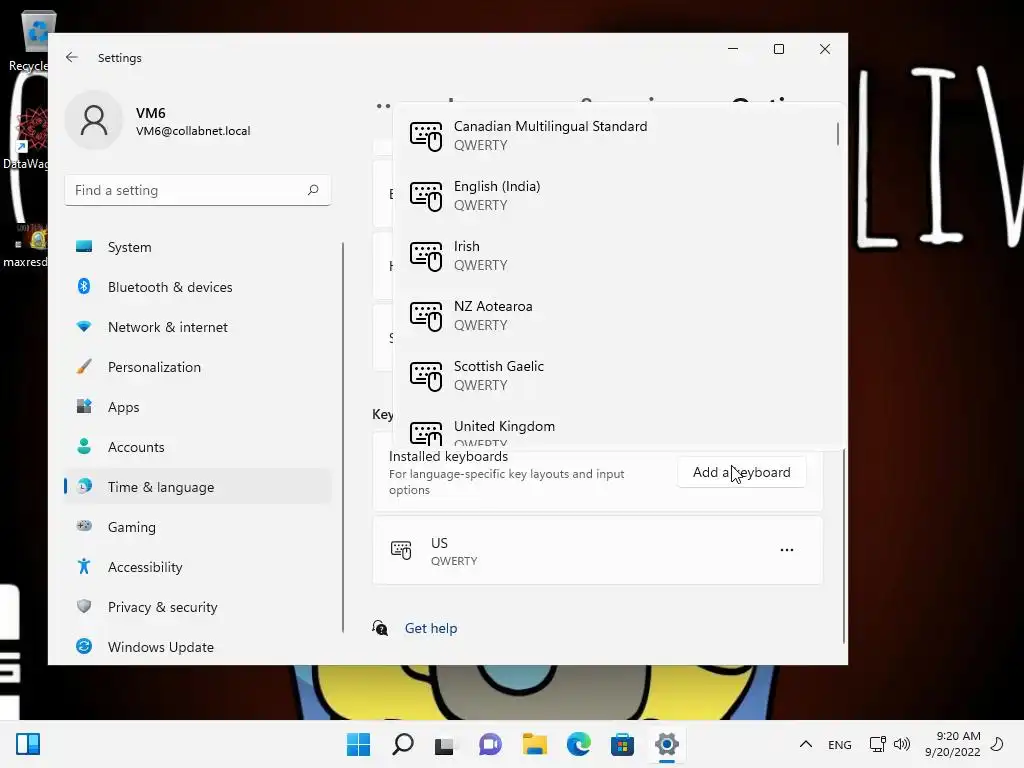Open the US keyboard more options menu

tap(787, 550)
